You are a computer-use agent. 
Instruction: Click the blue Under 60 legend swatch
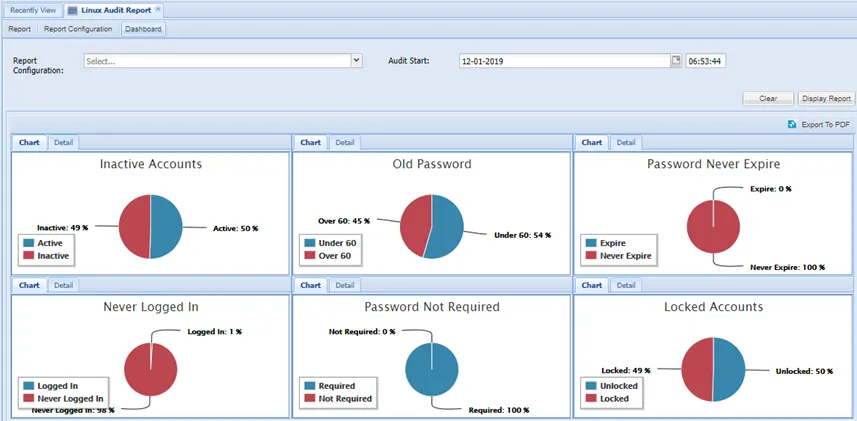310,243
